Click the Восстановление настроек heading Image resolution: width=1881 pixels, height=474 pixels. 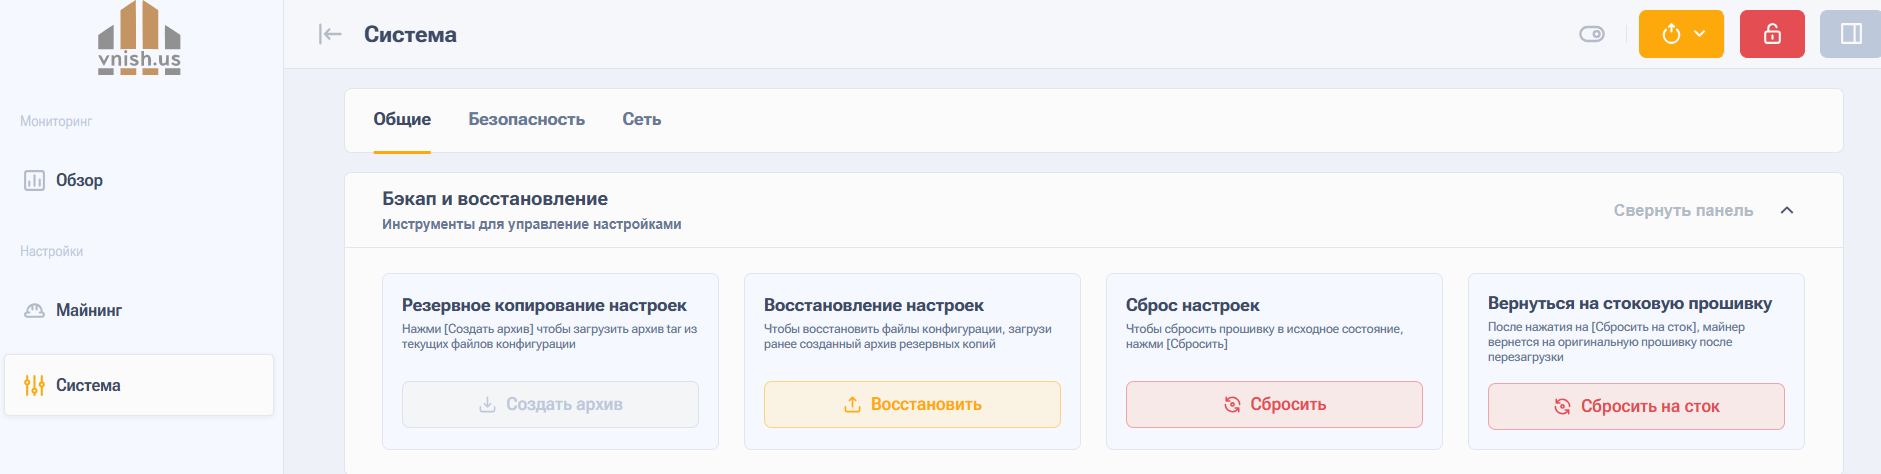[x=874, y=305]
